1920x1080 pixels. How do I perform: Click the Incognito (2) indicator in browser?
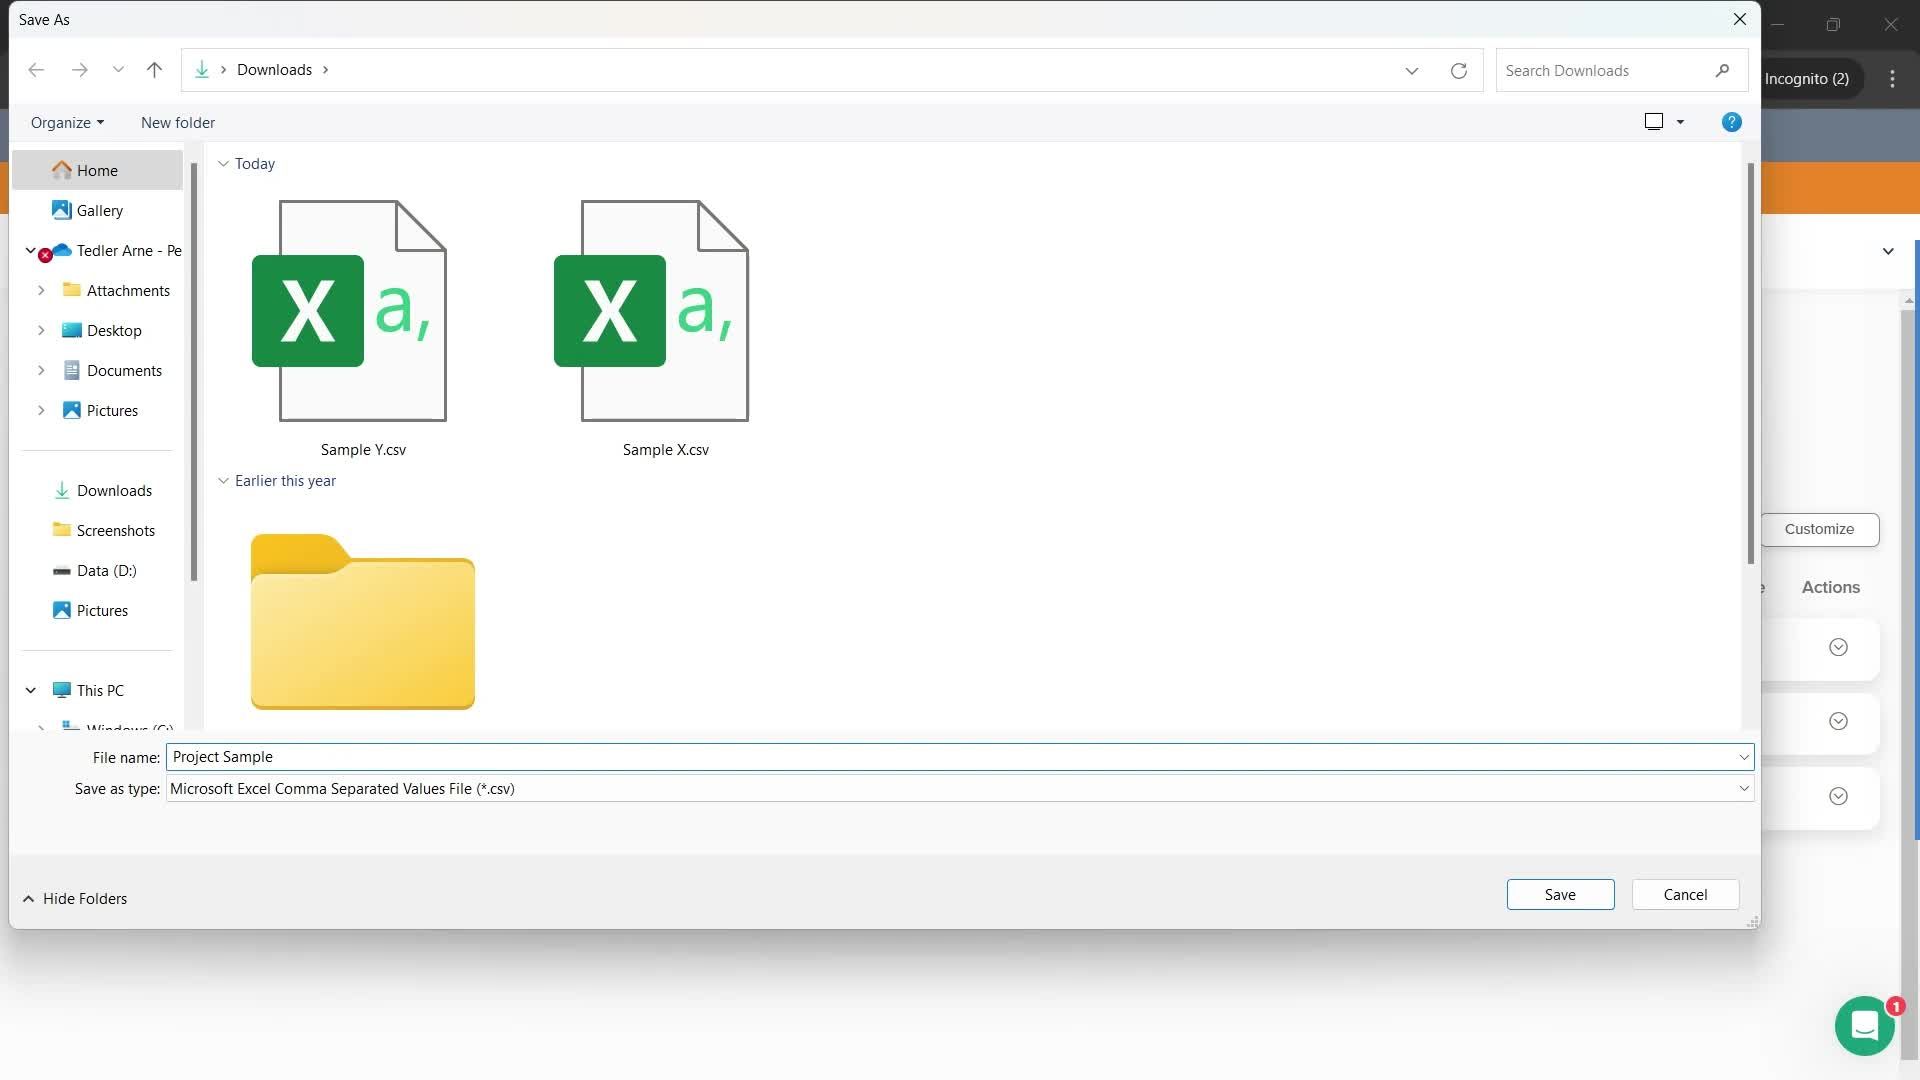tap(1807, 79)
